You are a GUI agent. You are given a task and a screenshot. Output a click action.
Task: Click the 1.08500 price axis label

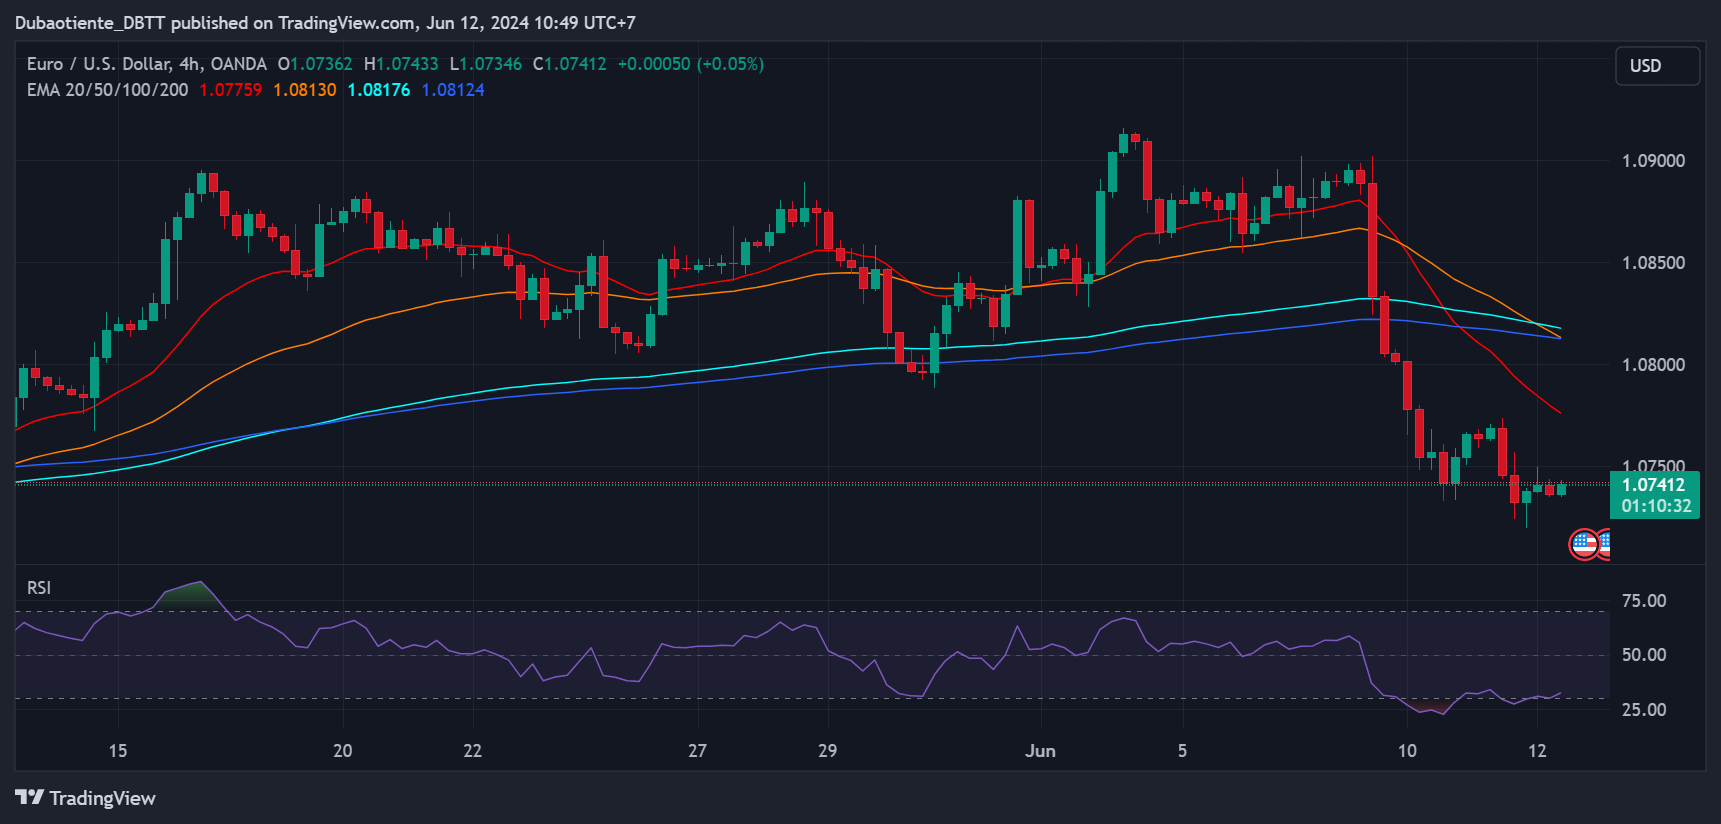(x=1653, y=263)
